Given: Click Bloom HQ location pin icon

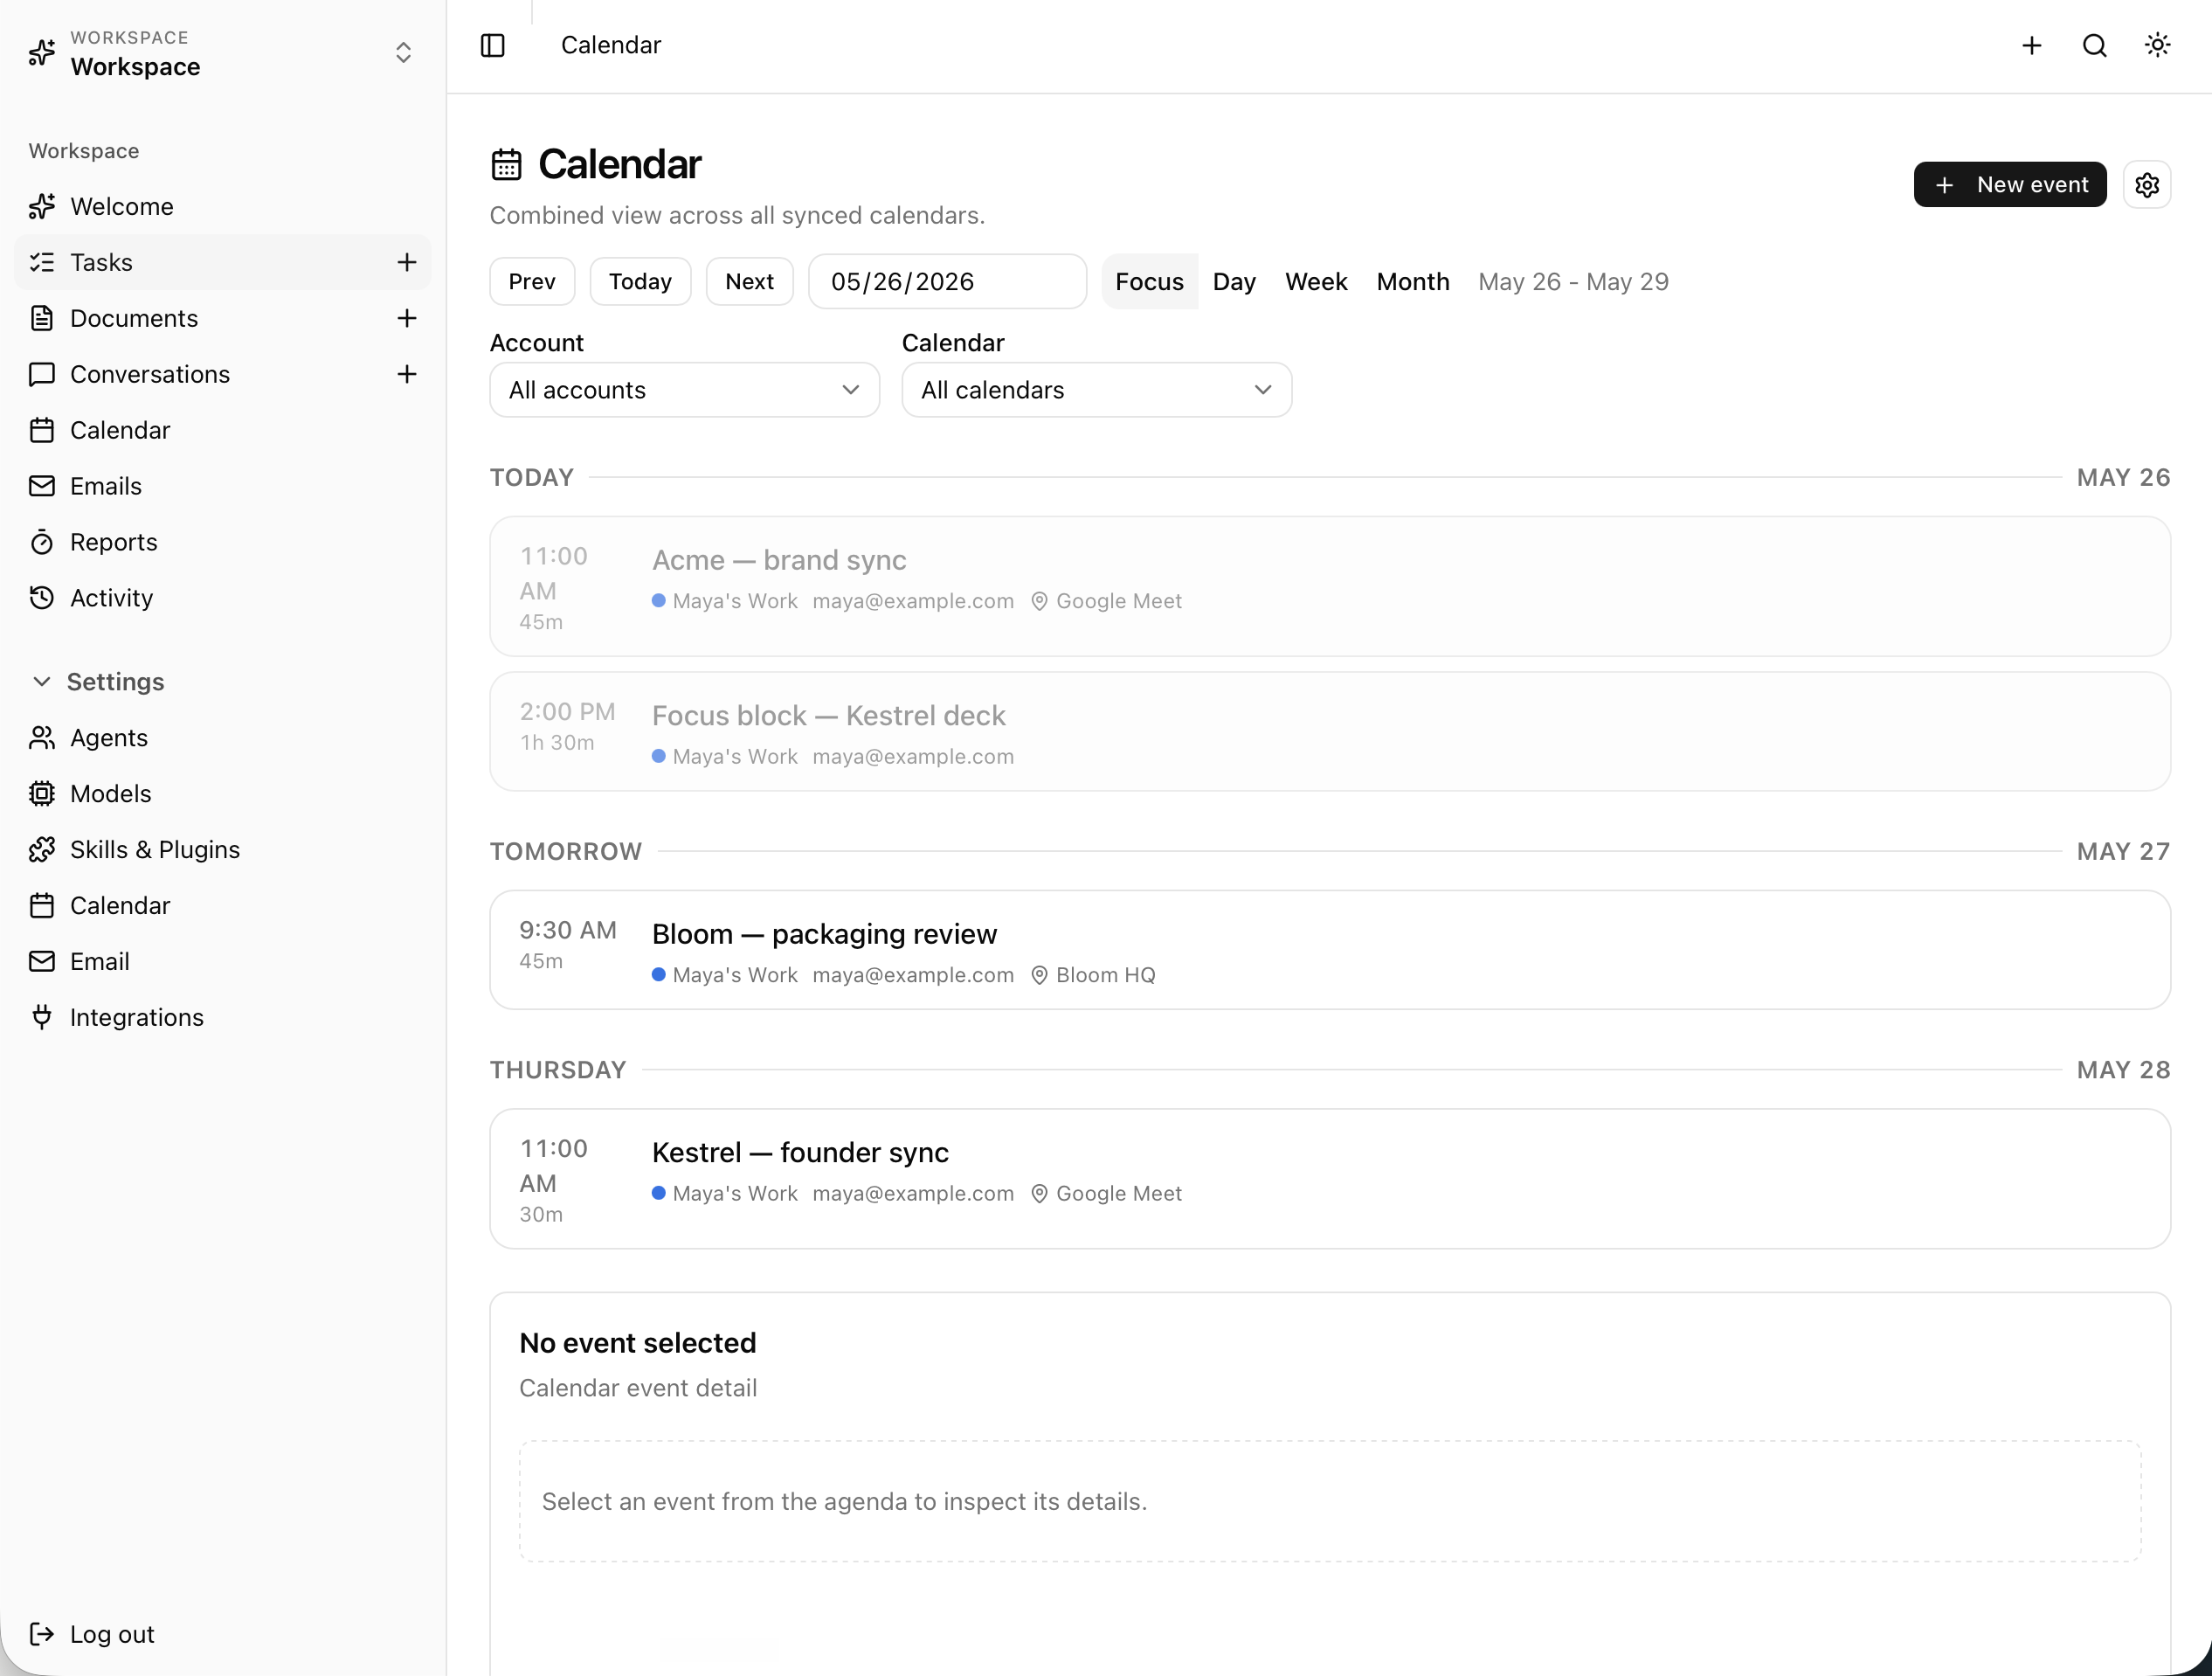Looking at the screenshot, I should pyautogui.click(x=1039, y=976).
